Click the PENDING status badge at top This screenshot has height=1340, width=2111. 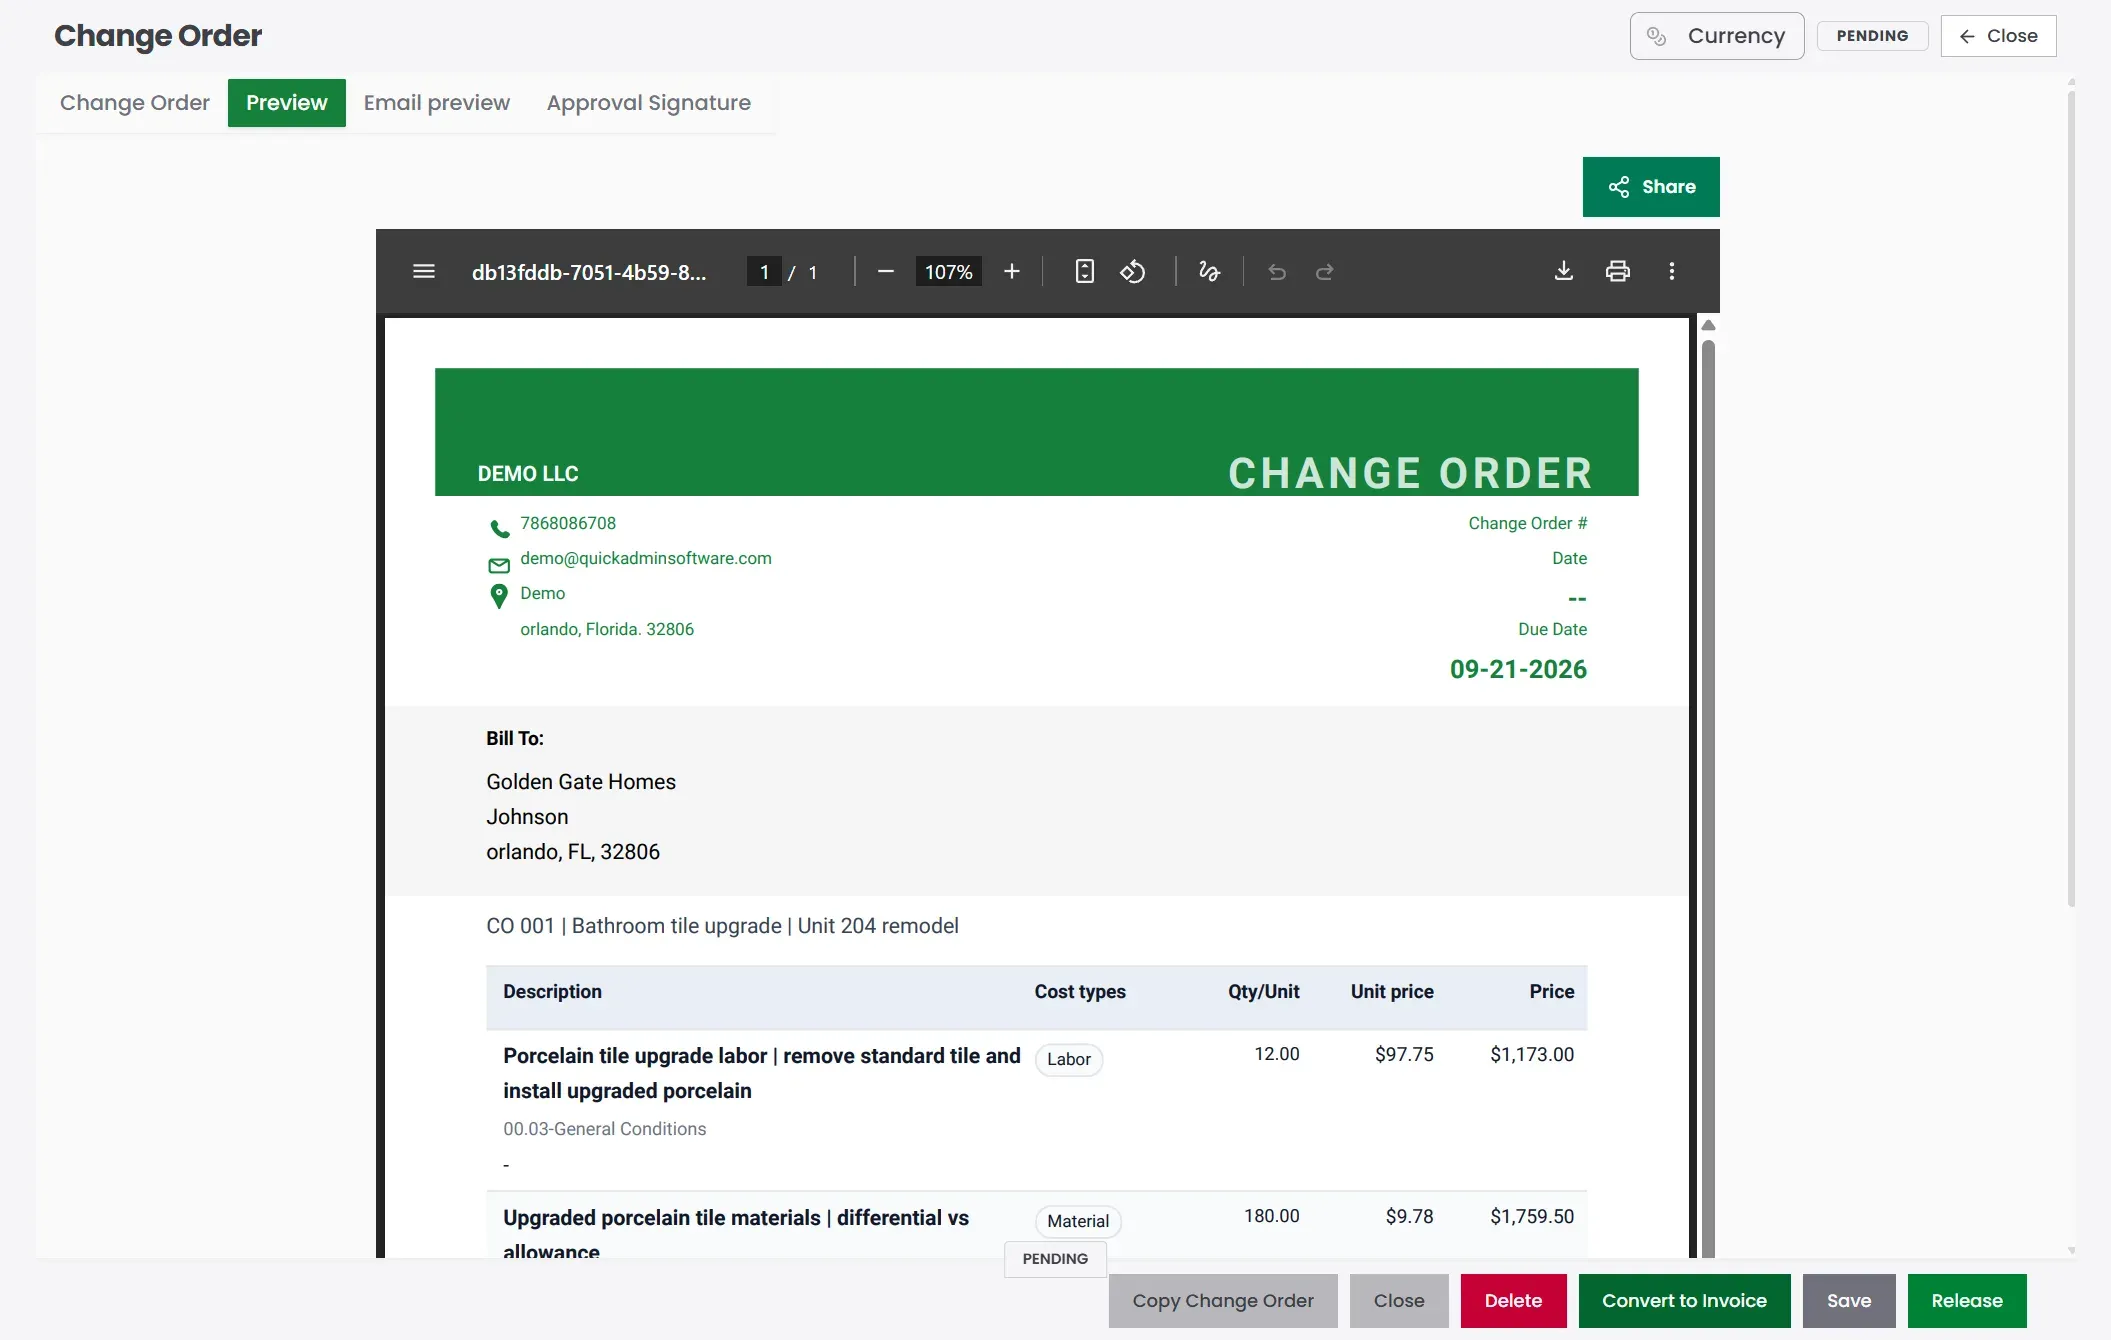click(x=1872, y=36)
